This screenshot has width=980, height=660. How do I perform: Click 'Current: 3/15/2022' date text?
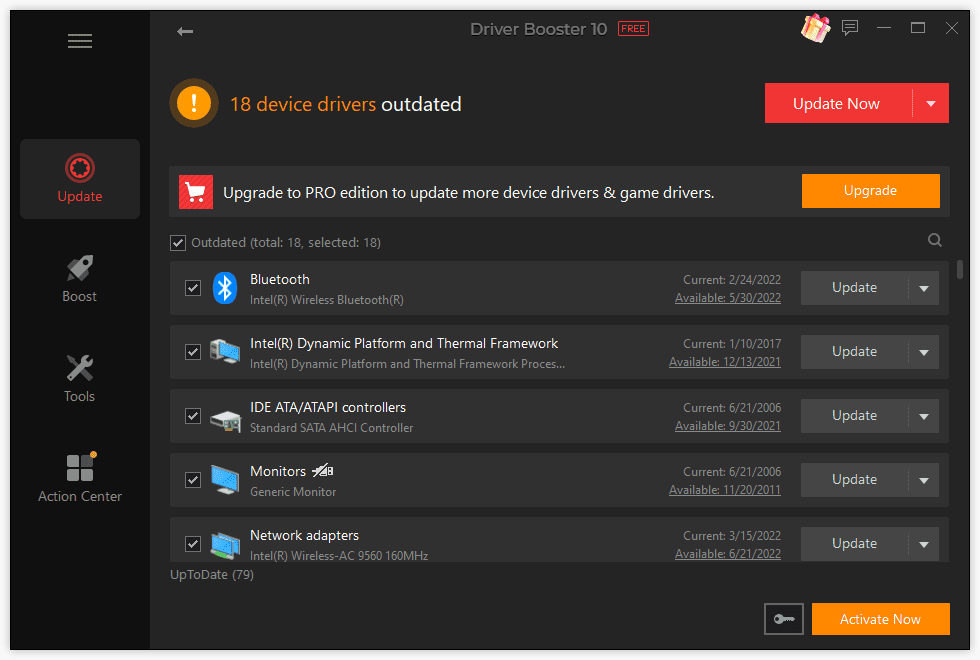point(732,536)
